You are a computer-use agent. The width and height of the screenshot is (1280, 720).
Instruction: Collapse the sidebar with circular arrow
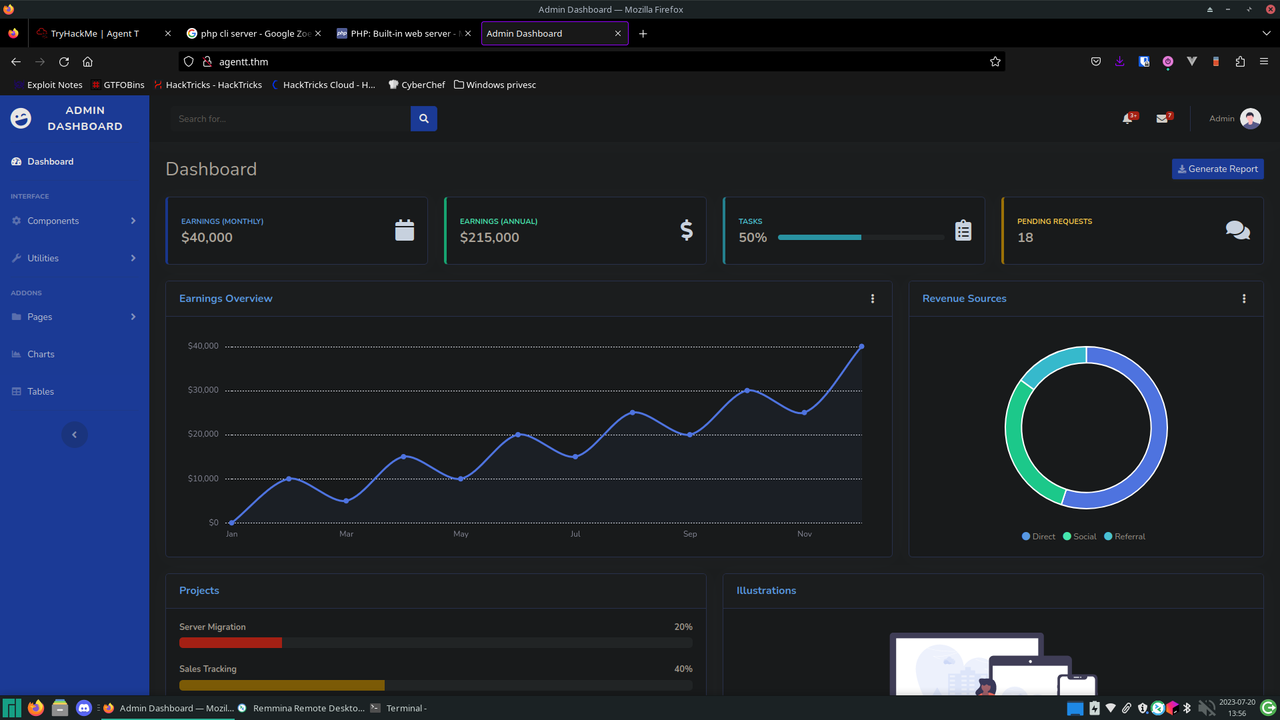coord(74,434)
